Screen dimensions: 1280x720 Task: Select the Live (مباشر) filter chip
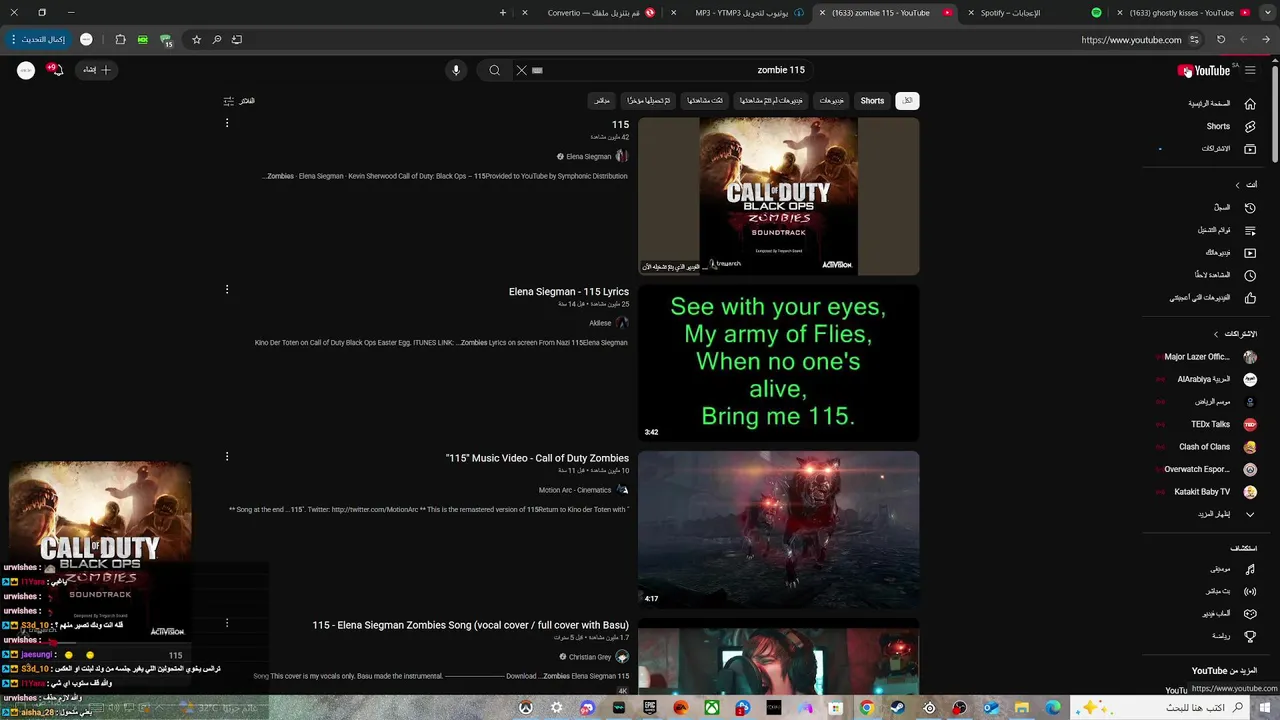coord(602,101)
